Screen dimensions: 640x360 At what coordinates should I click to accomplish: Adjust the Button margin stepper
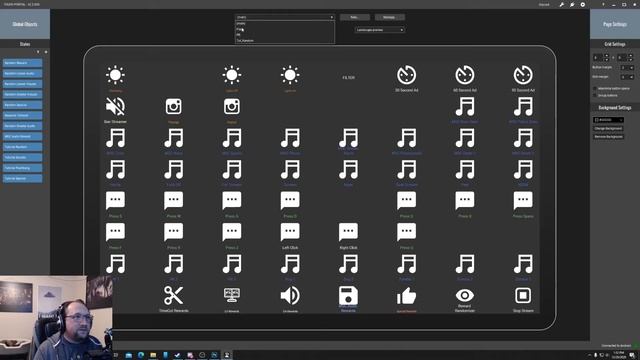627,67
